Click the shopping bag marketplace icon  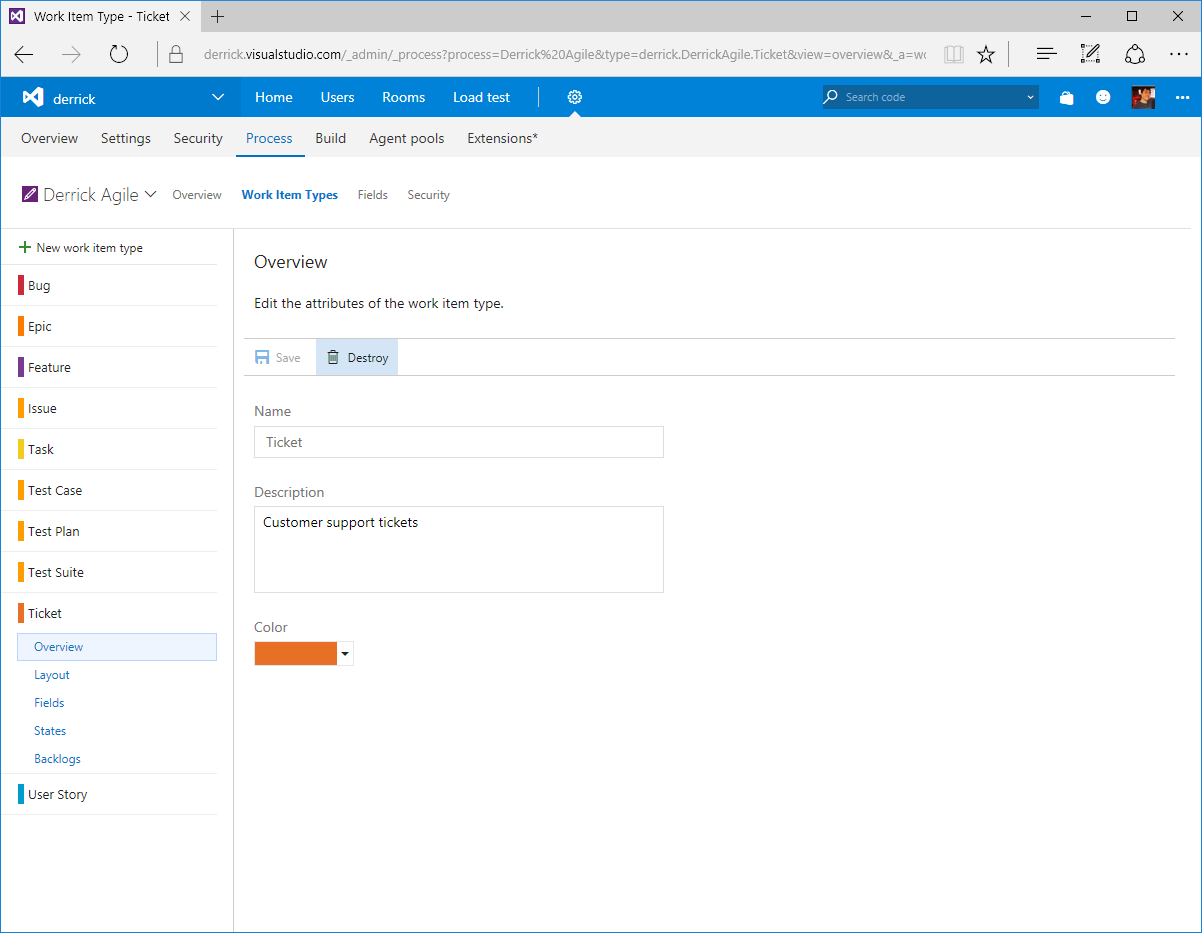[x=1066, y=98]
